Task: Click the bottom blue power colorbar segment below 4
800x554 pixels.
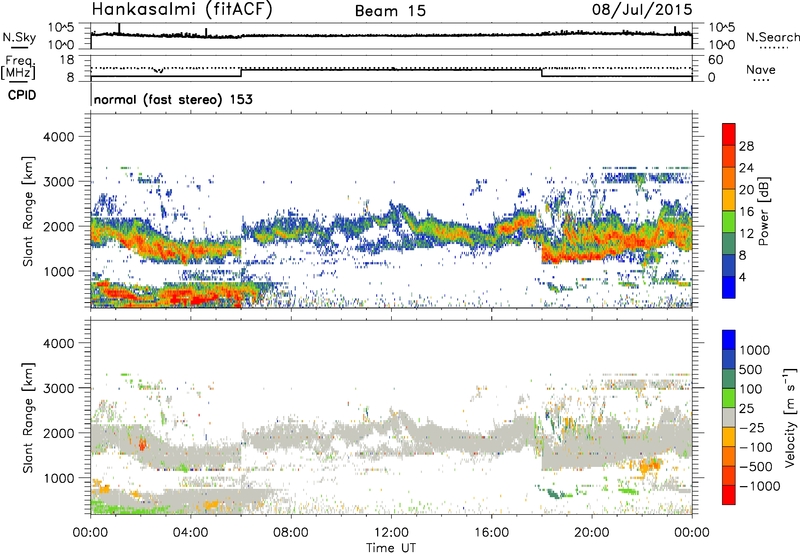Action: (729, 288)
